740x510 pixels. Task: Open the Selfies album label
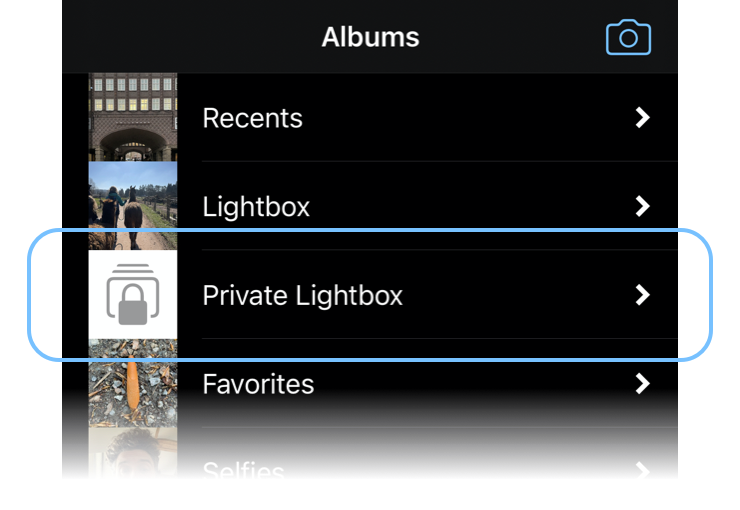tap(243, 468)
